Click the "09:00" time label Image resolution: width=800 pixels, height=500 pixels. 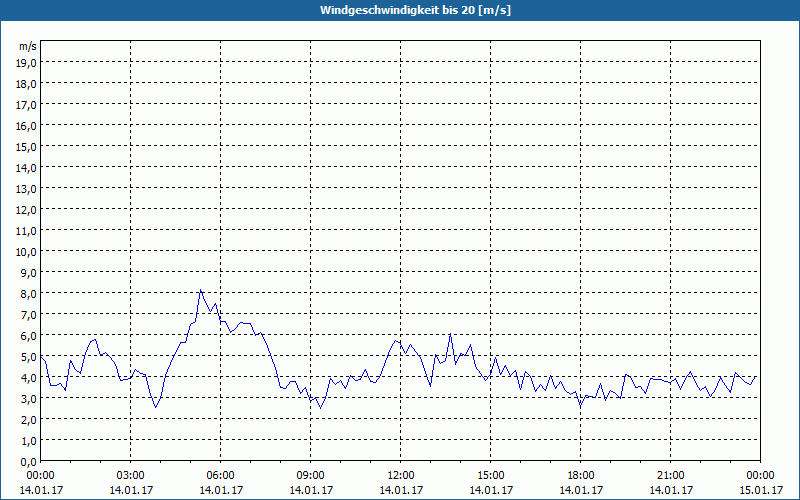311,476
